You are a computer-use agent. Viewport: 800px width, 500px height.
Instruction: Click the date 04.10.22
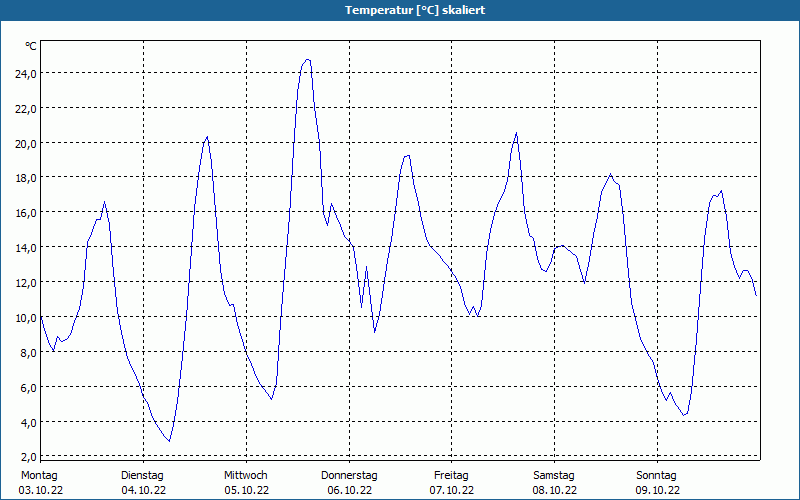tap(143, 490)
